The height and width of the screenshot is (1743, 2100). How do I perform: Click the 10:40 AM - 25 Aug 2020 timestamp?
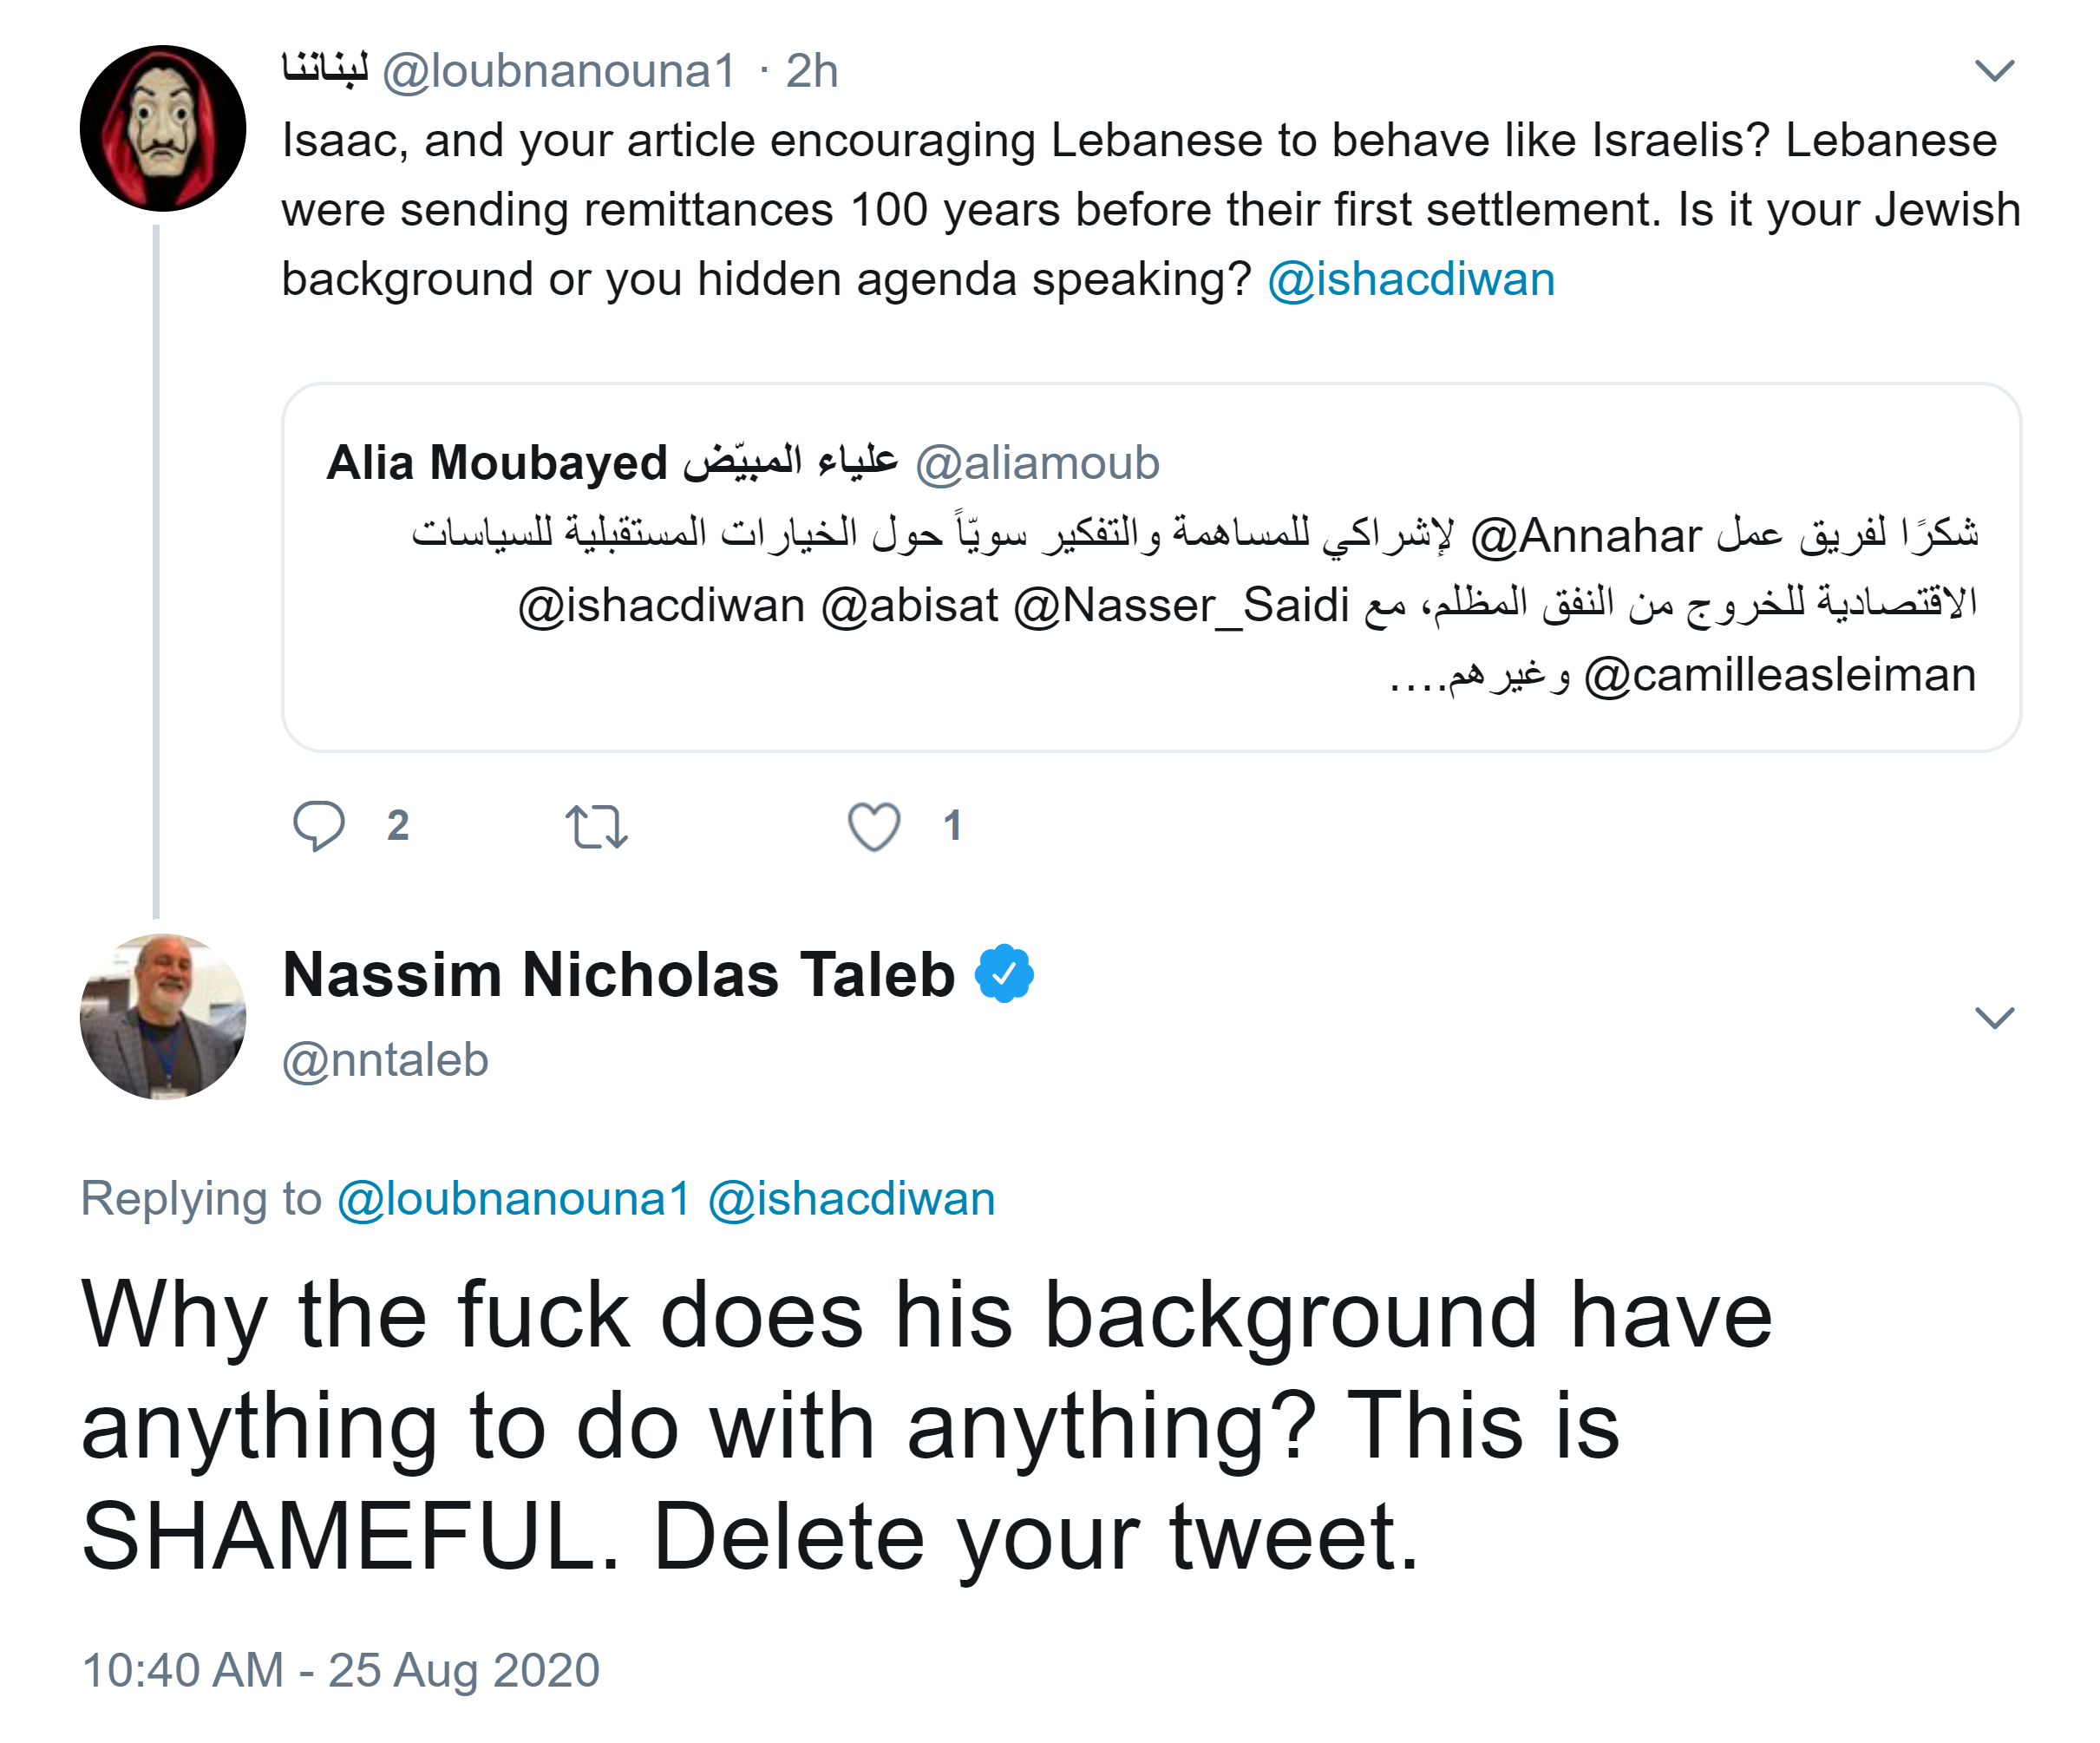pos(341,1670)
